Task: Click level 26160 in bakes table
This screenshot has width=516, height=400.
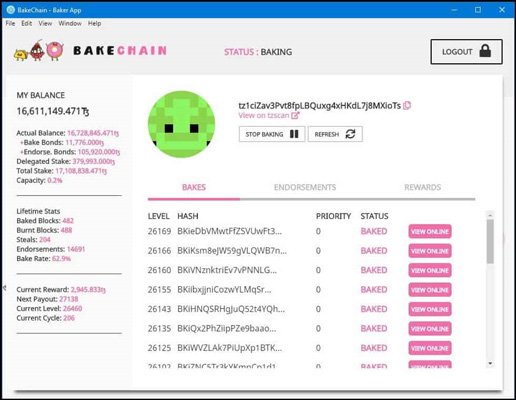Action: [x=159, y=270]
